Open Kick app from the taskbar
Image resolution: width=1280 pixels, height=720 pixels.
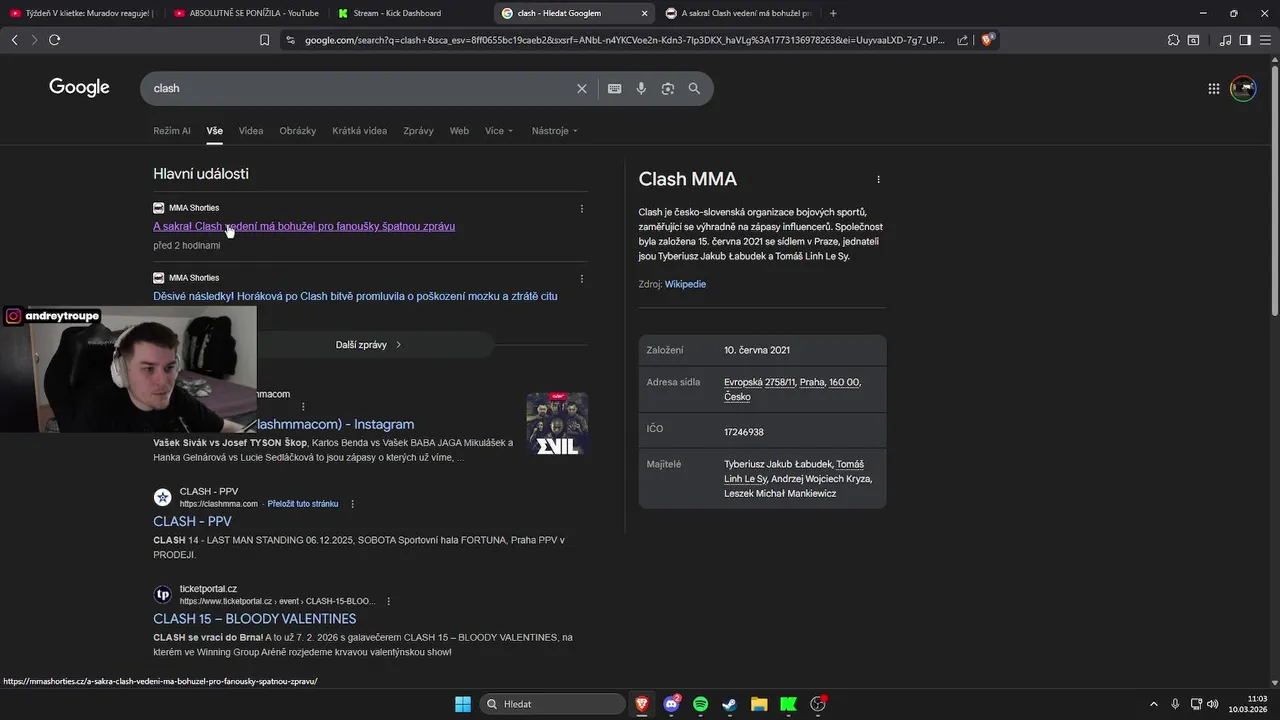[x=788, y=704]
